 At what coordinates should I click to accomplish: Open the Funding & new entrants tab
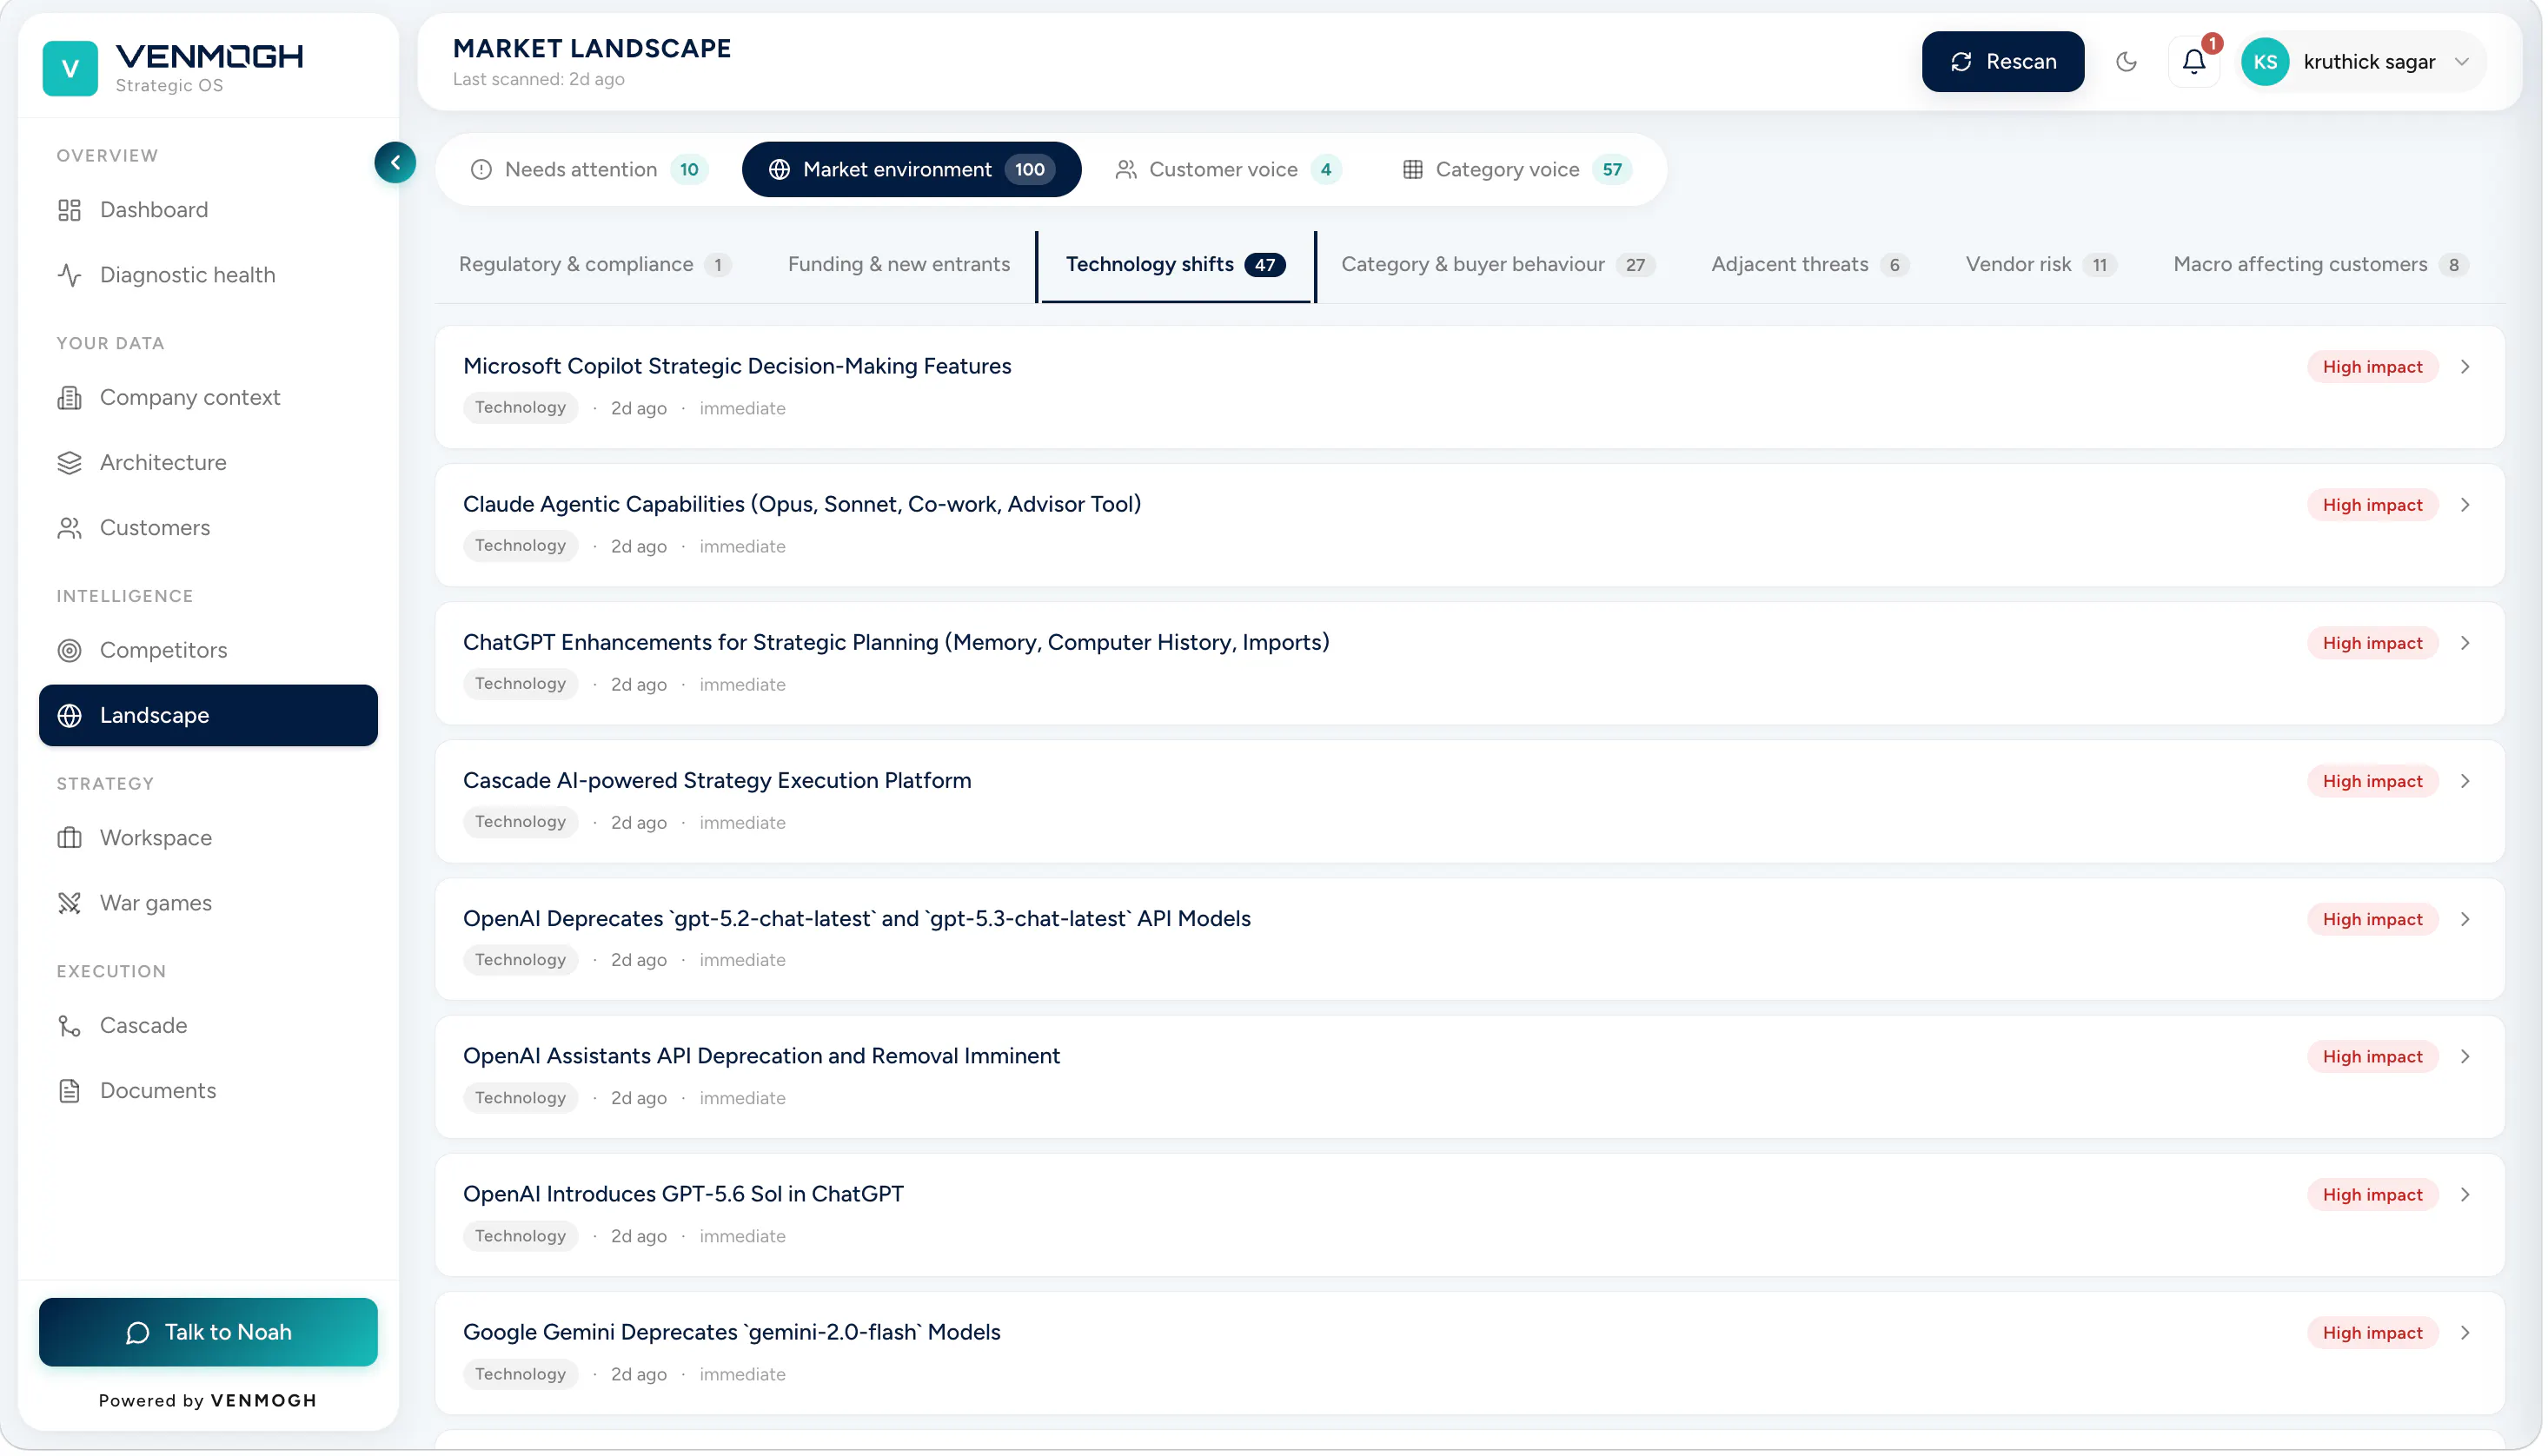click(x=900, y=265)
